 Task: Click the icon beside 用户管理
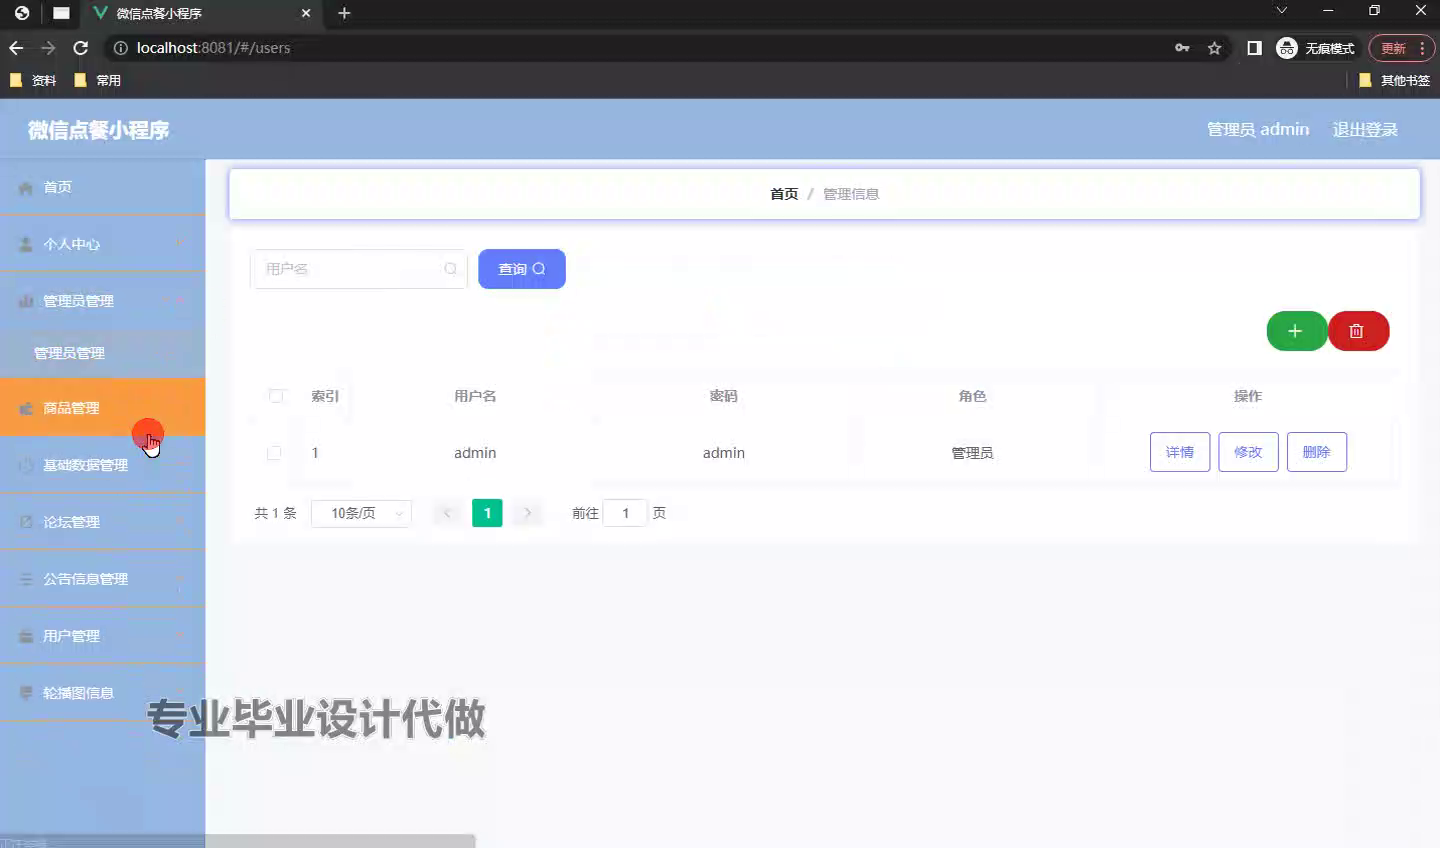[26, 636]
